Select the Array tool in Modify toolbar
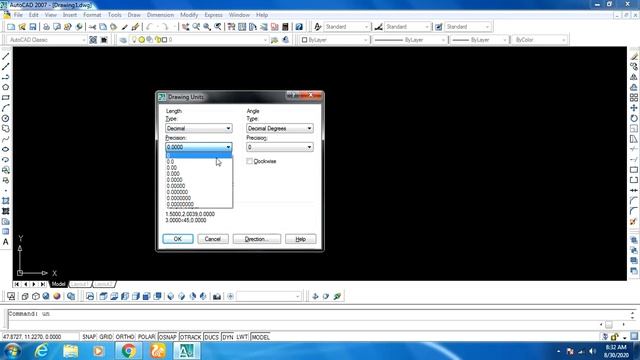The image size is (640, 360). 634,98
